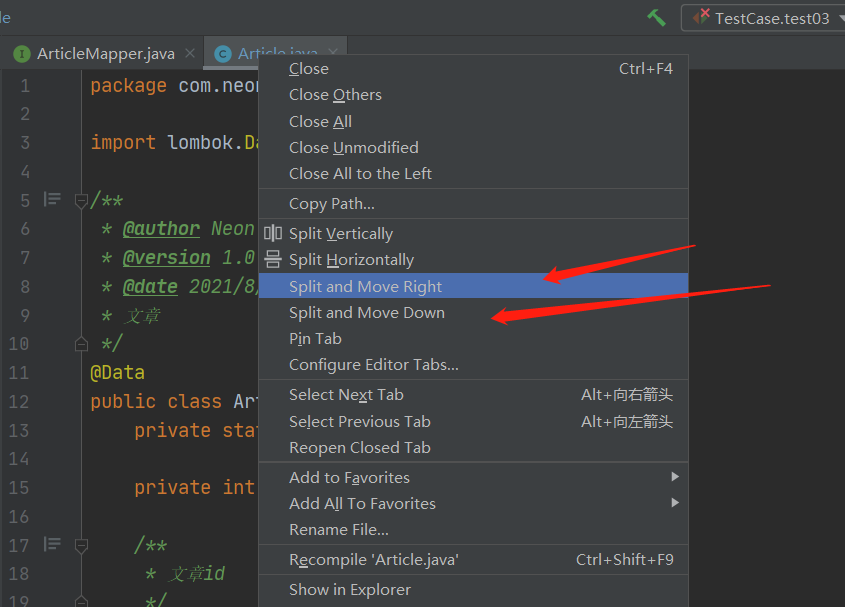Expand the Add All To Favorites submenu arrow
Viewport: 845px width, 607px height.
point(675,502)
